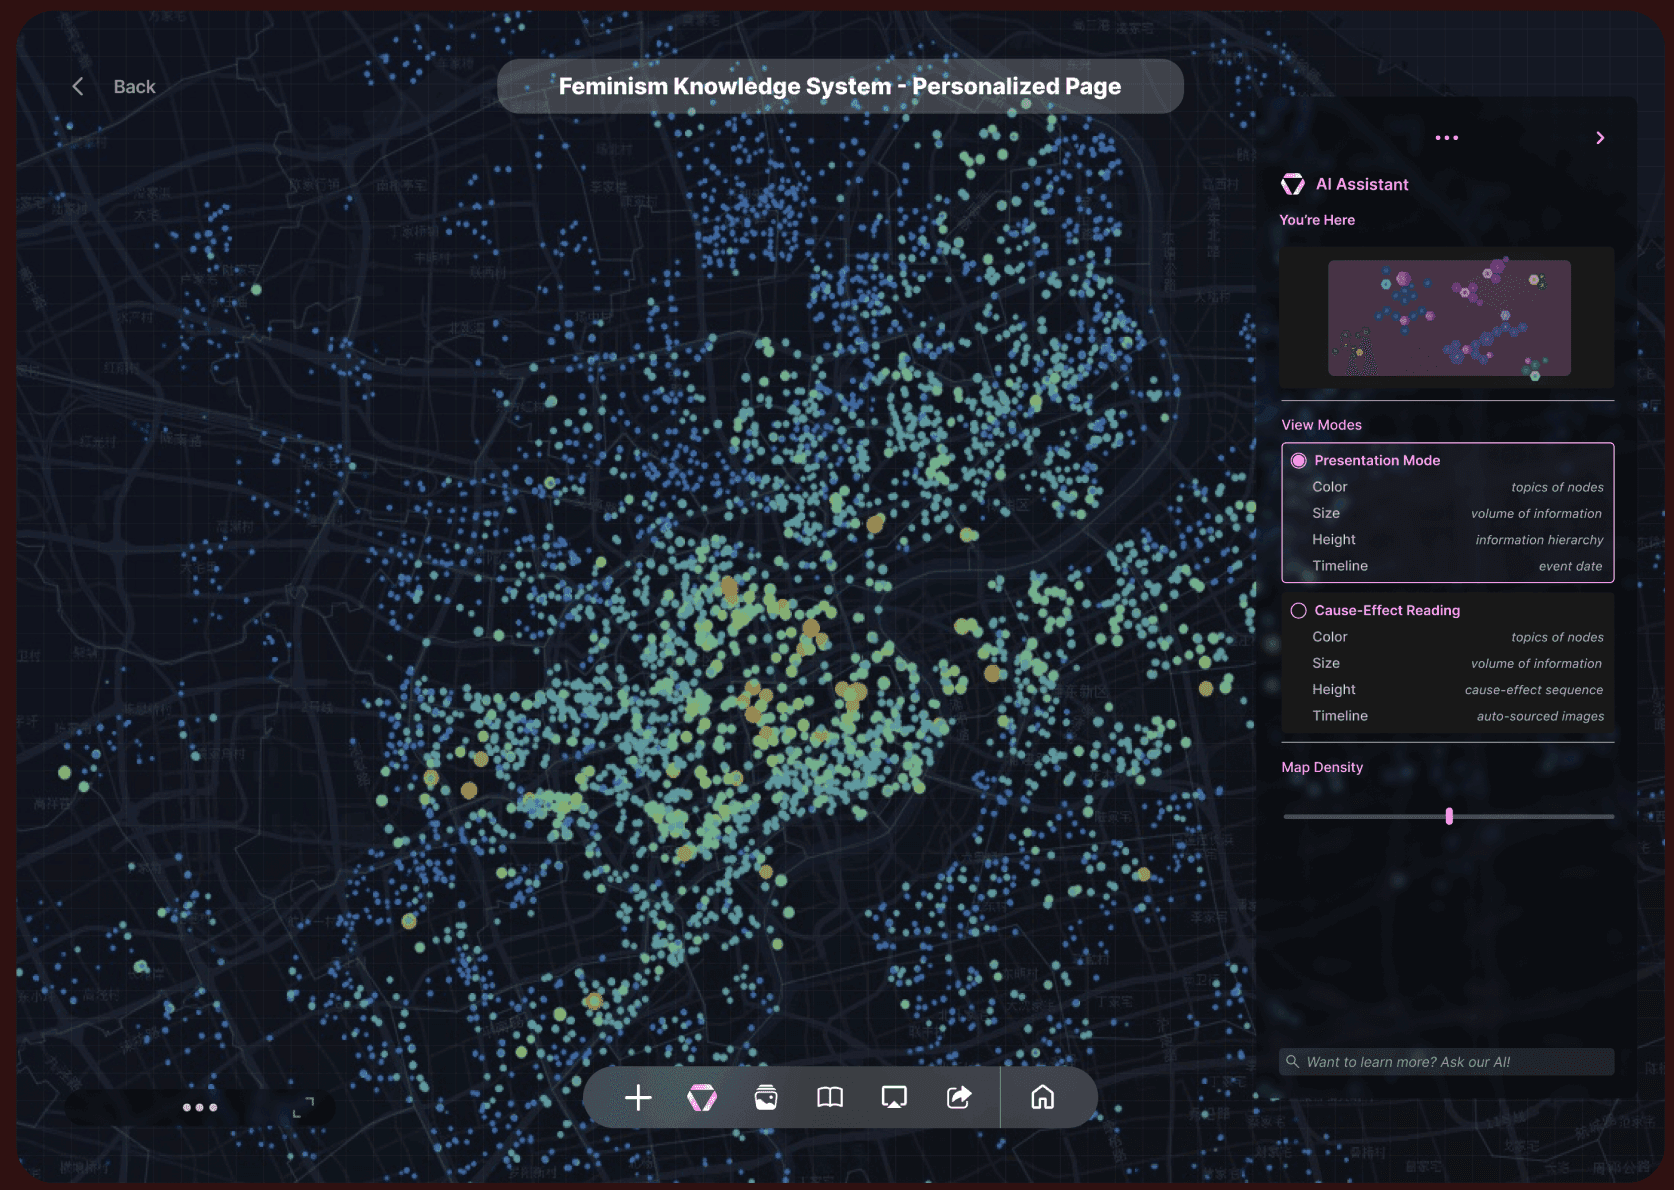The height and width of the screenshot is (1190, 1674).
Task: Open the three-dot menu in AI panel
Action: 1446,138
